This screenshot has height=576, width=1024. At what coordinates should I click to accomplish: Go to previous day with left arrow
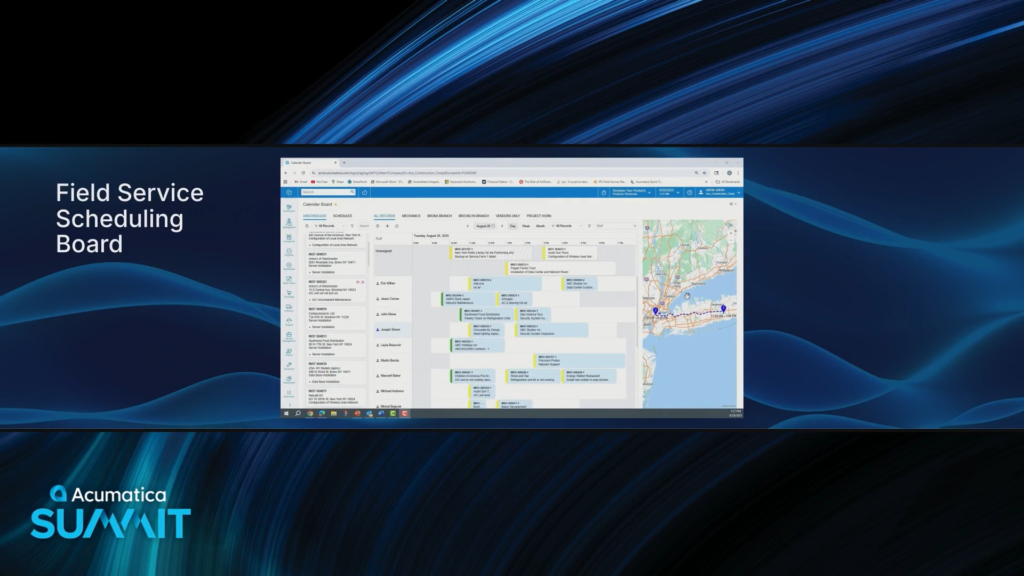466,226
